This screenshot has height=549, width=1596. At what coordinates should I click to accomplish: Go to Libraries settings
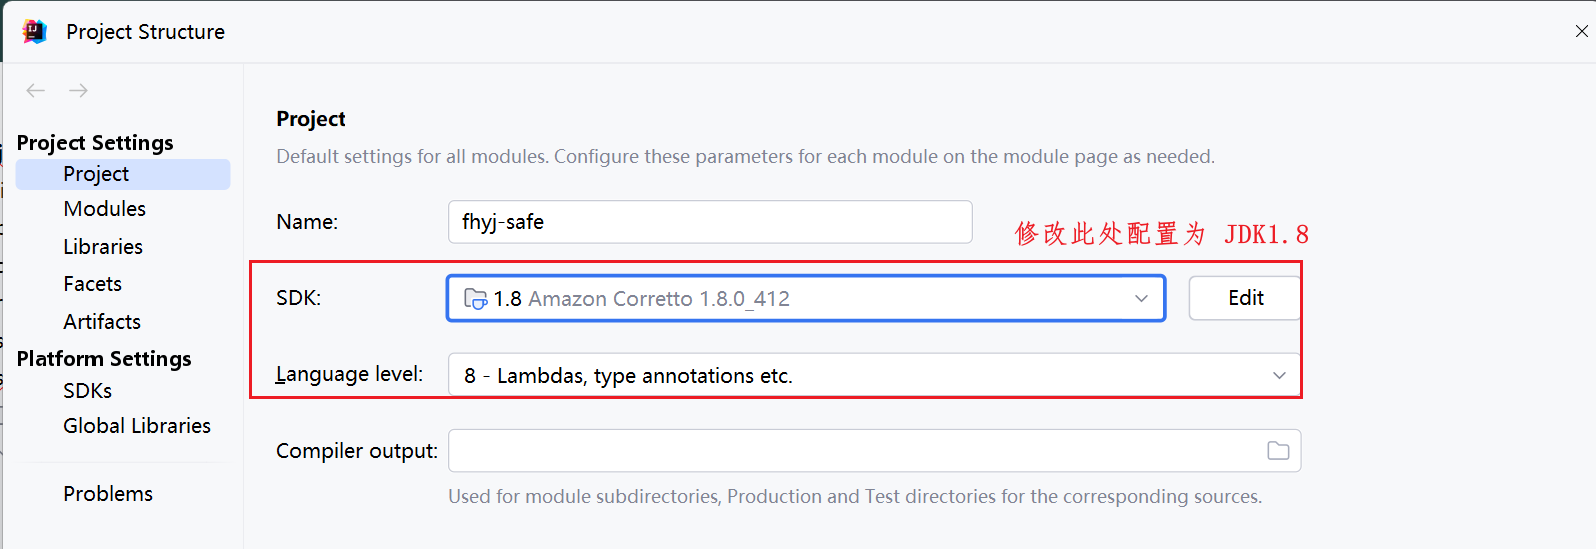(103, 247)
